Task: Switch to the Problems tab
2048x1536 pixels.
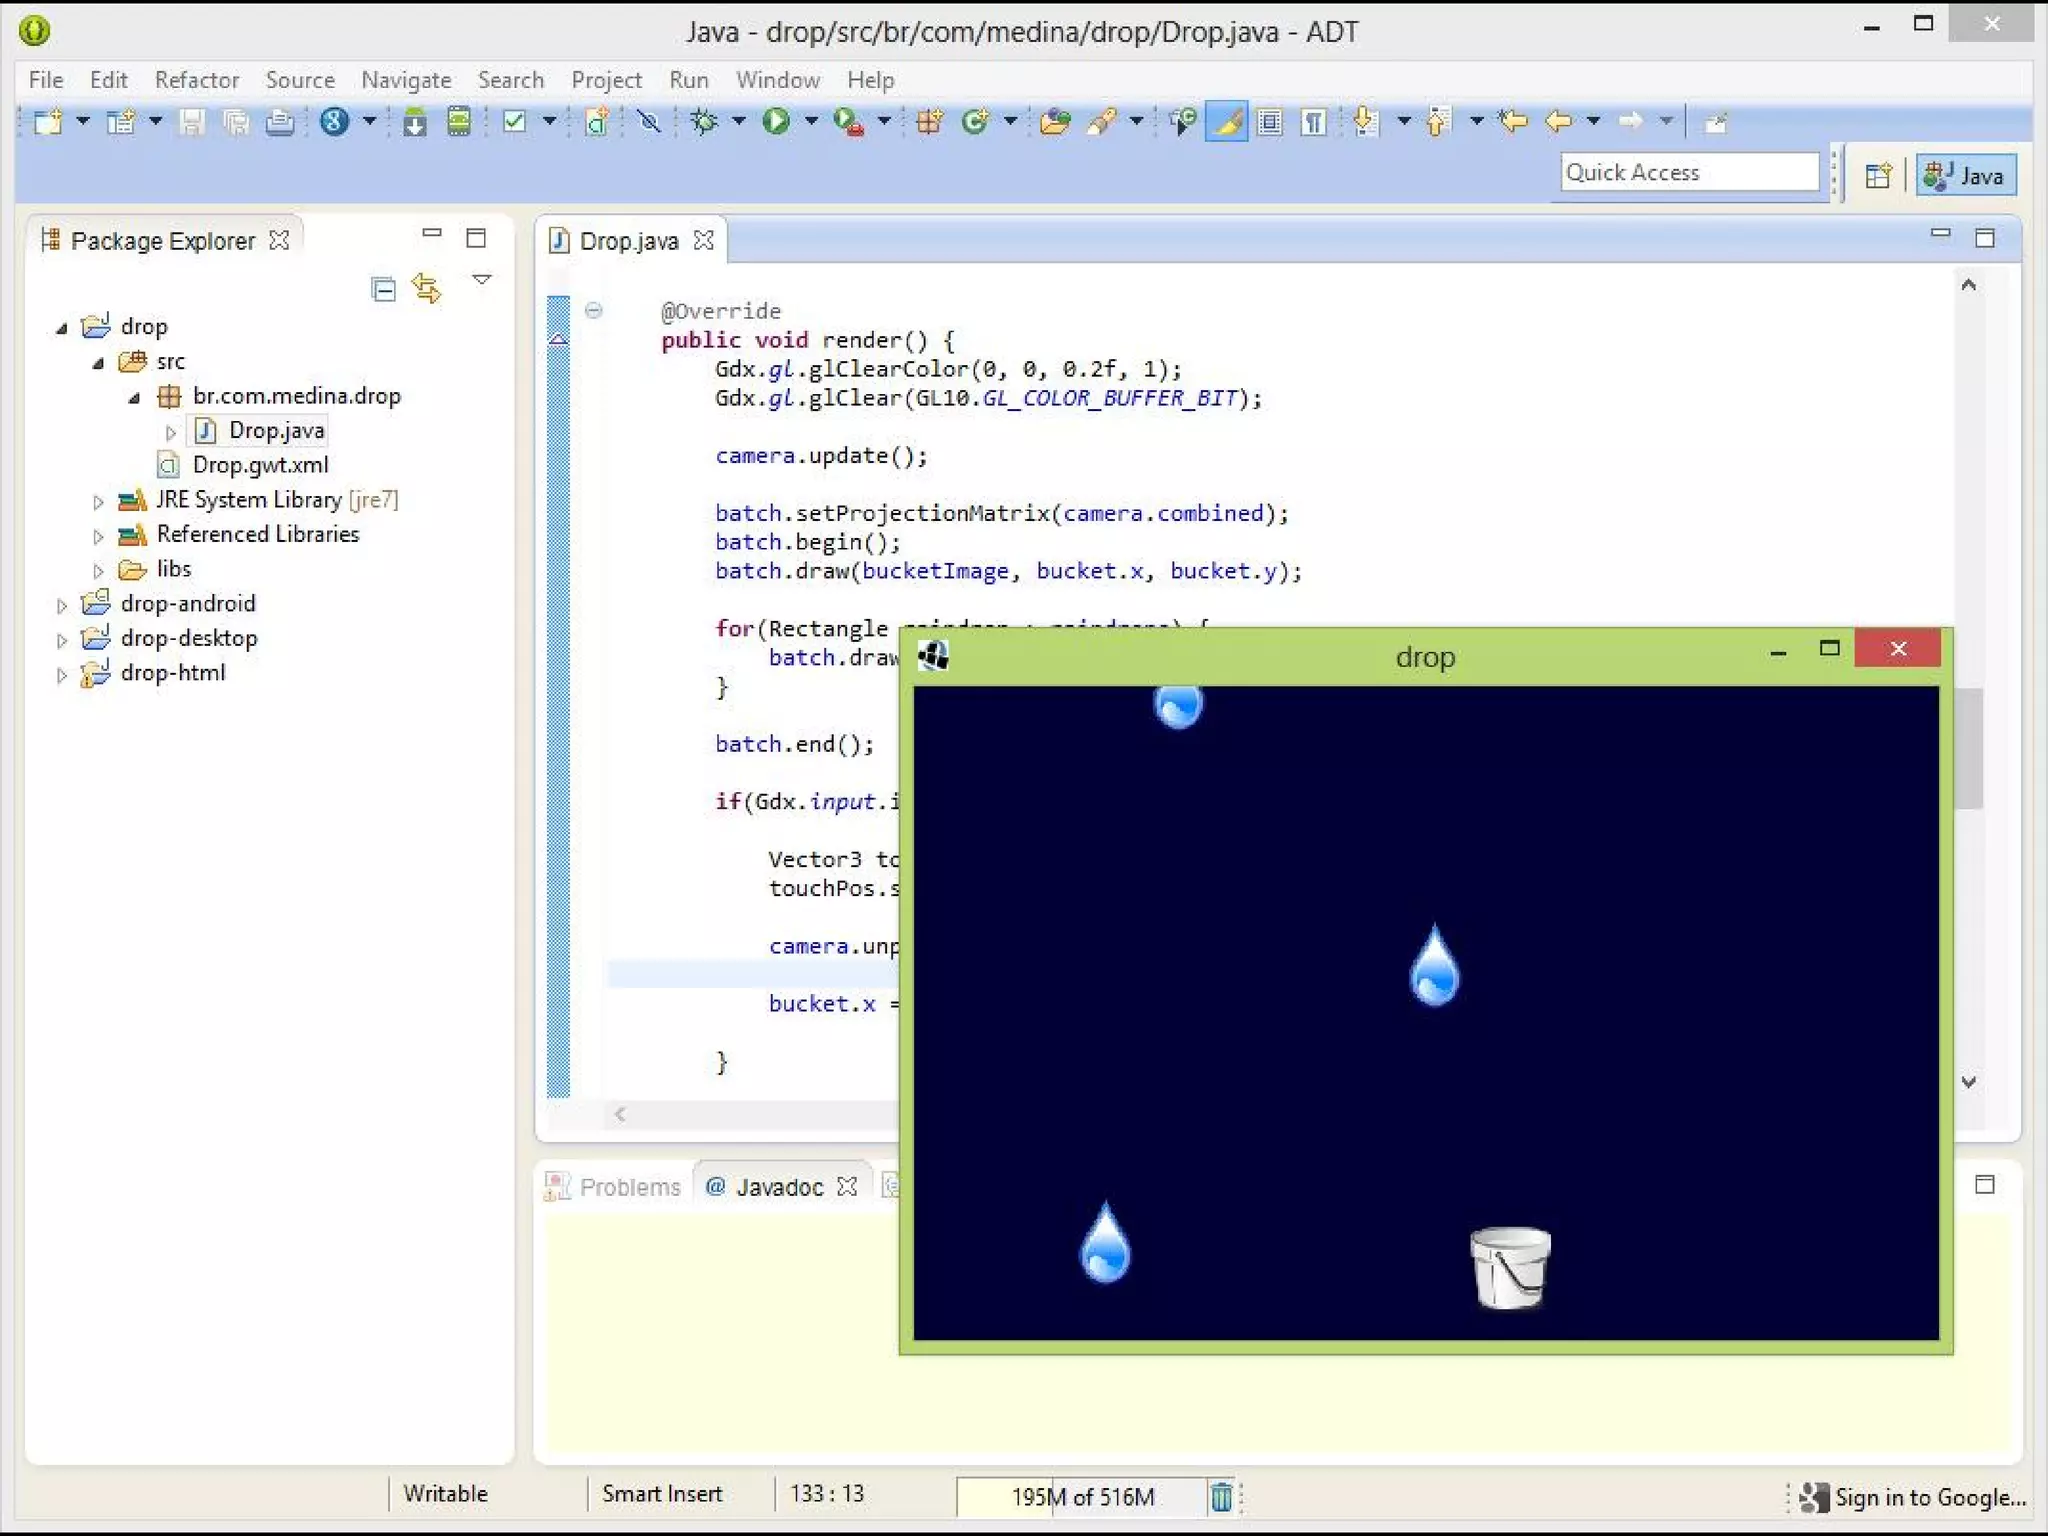Action: tap(628, 1187)
